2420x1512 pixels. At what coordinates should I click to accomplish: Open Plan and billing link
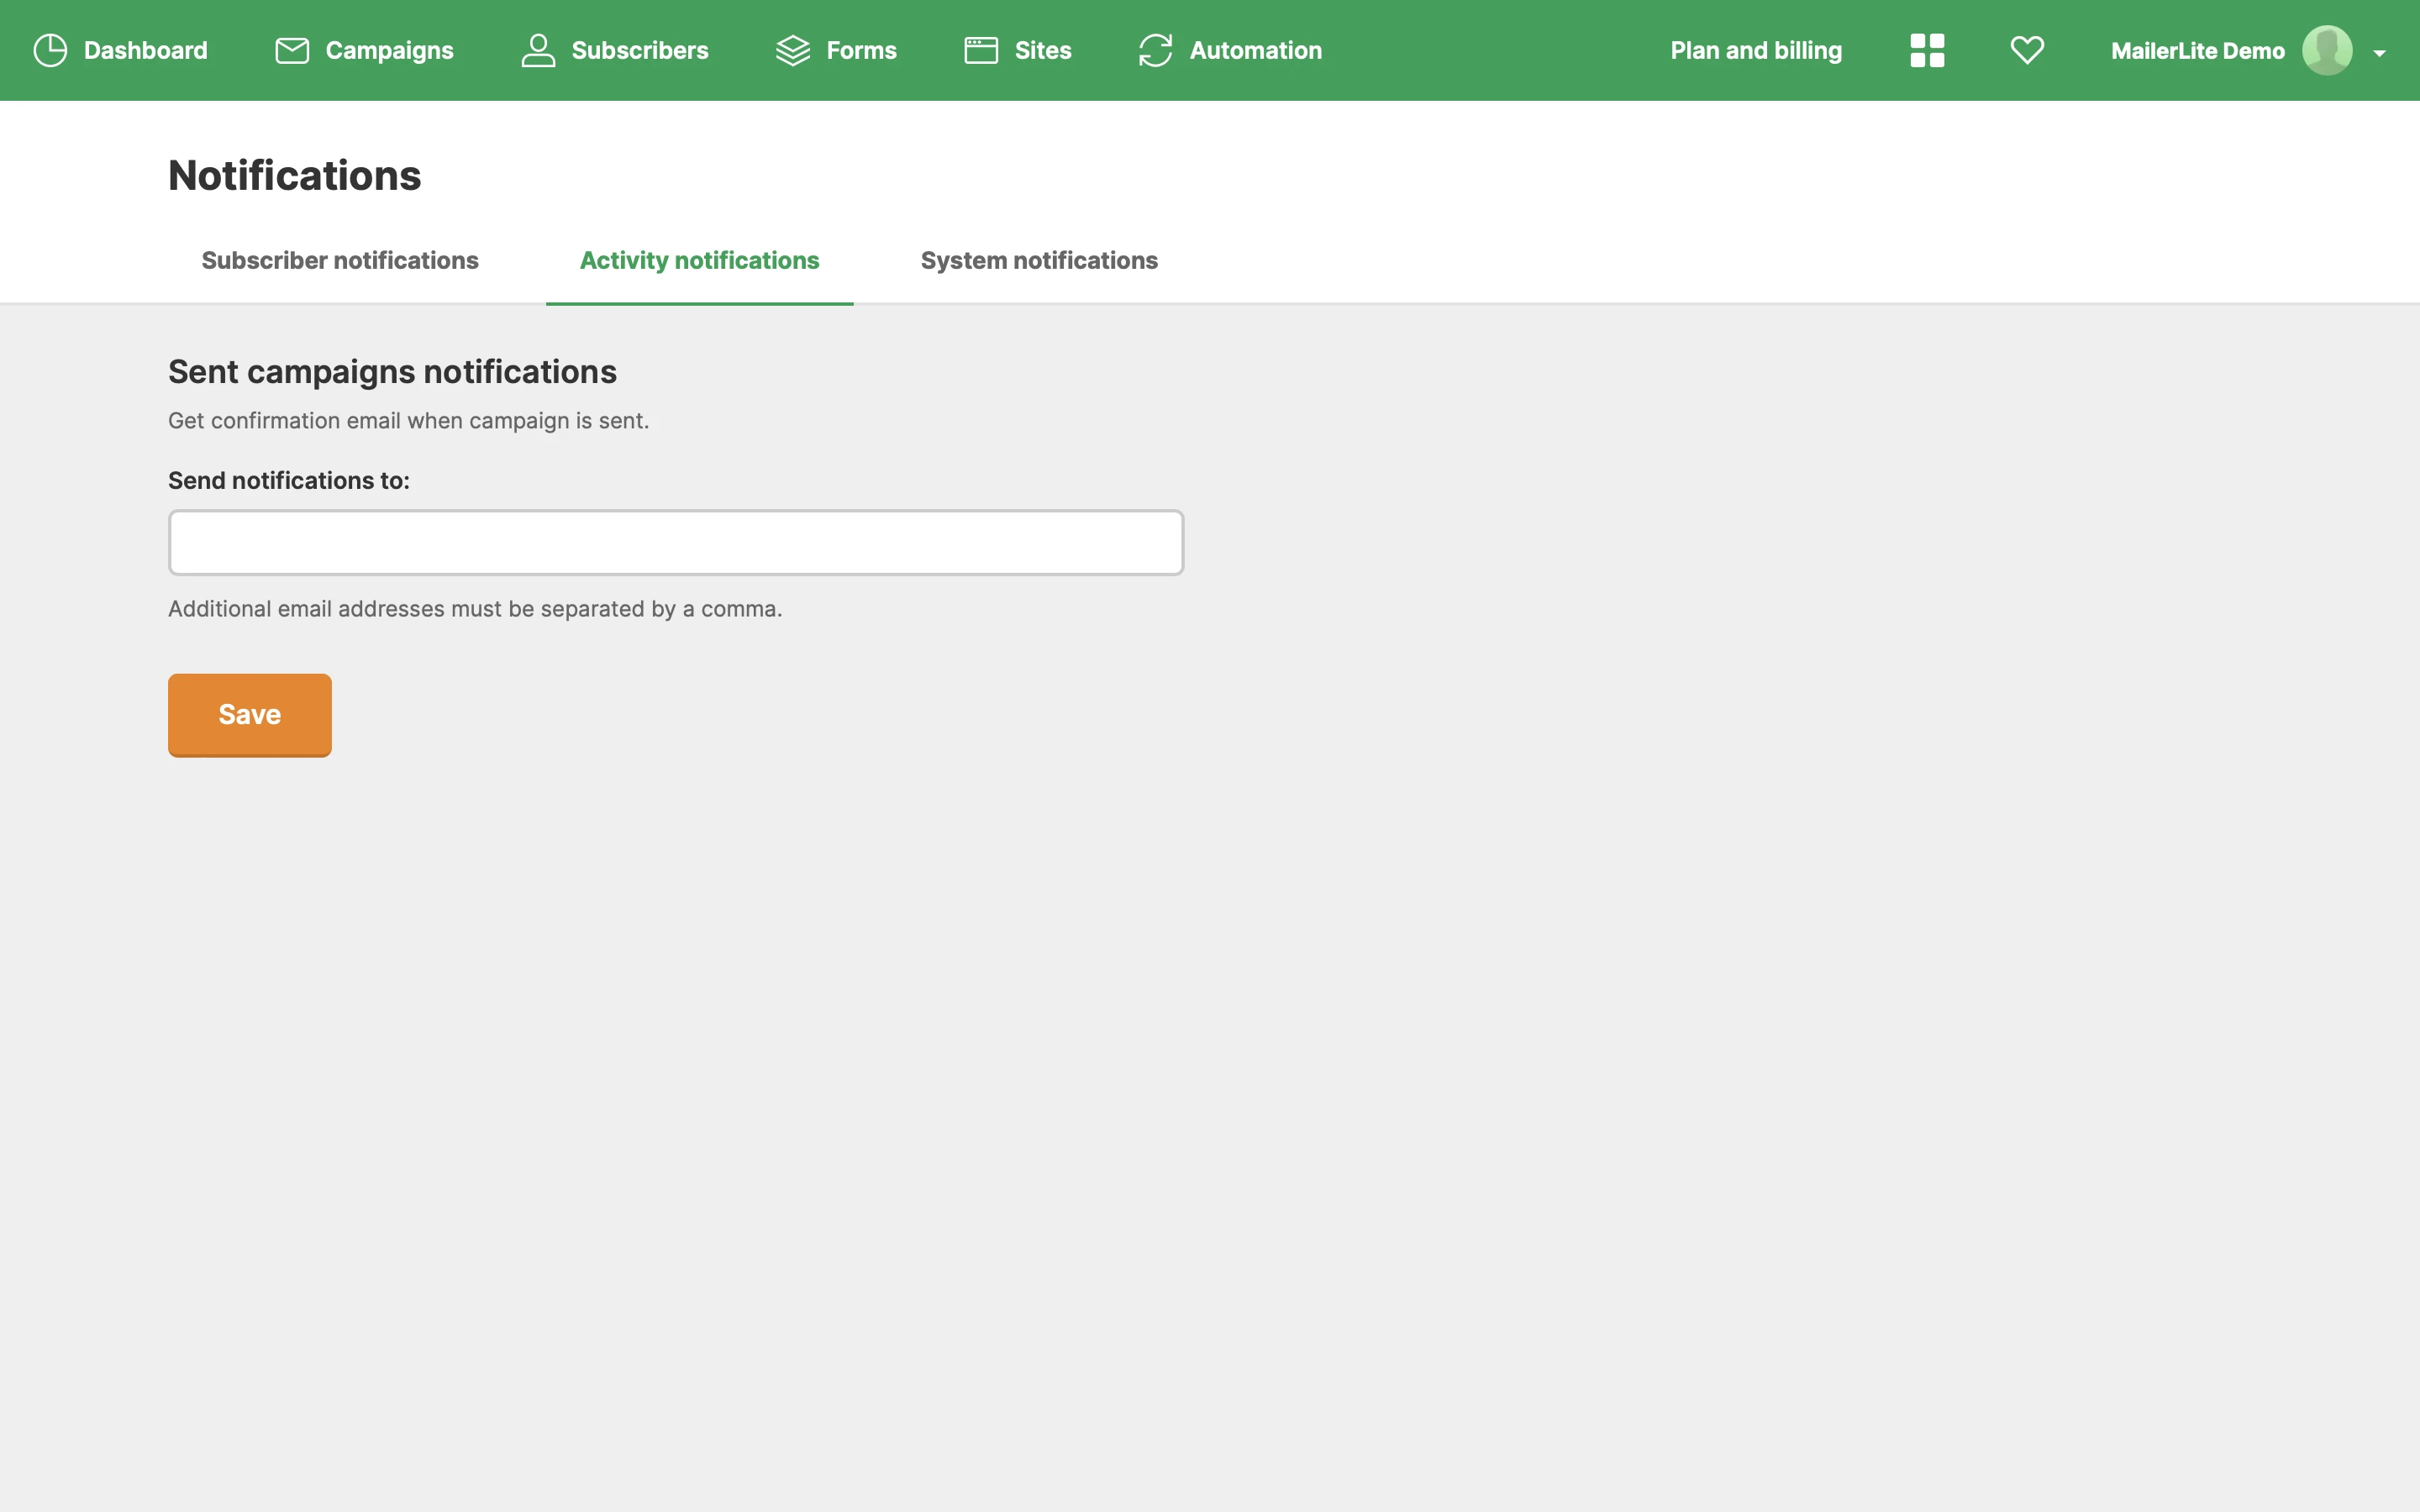(1756, 50)
